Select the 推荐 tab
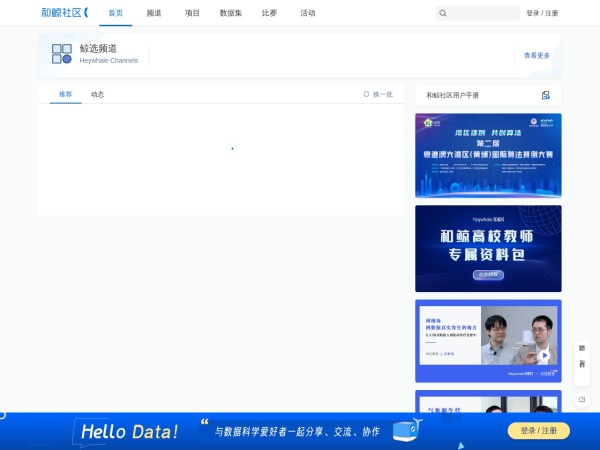The height and width of the screenshot is (450, 600). (x=66, y=94)
